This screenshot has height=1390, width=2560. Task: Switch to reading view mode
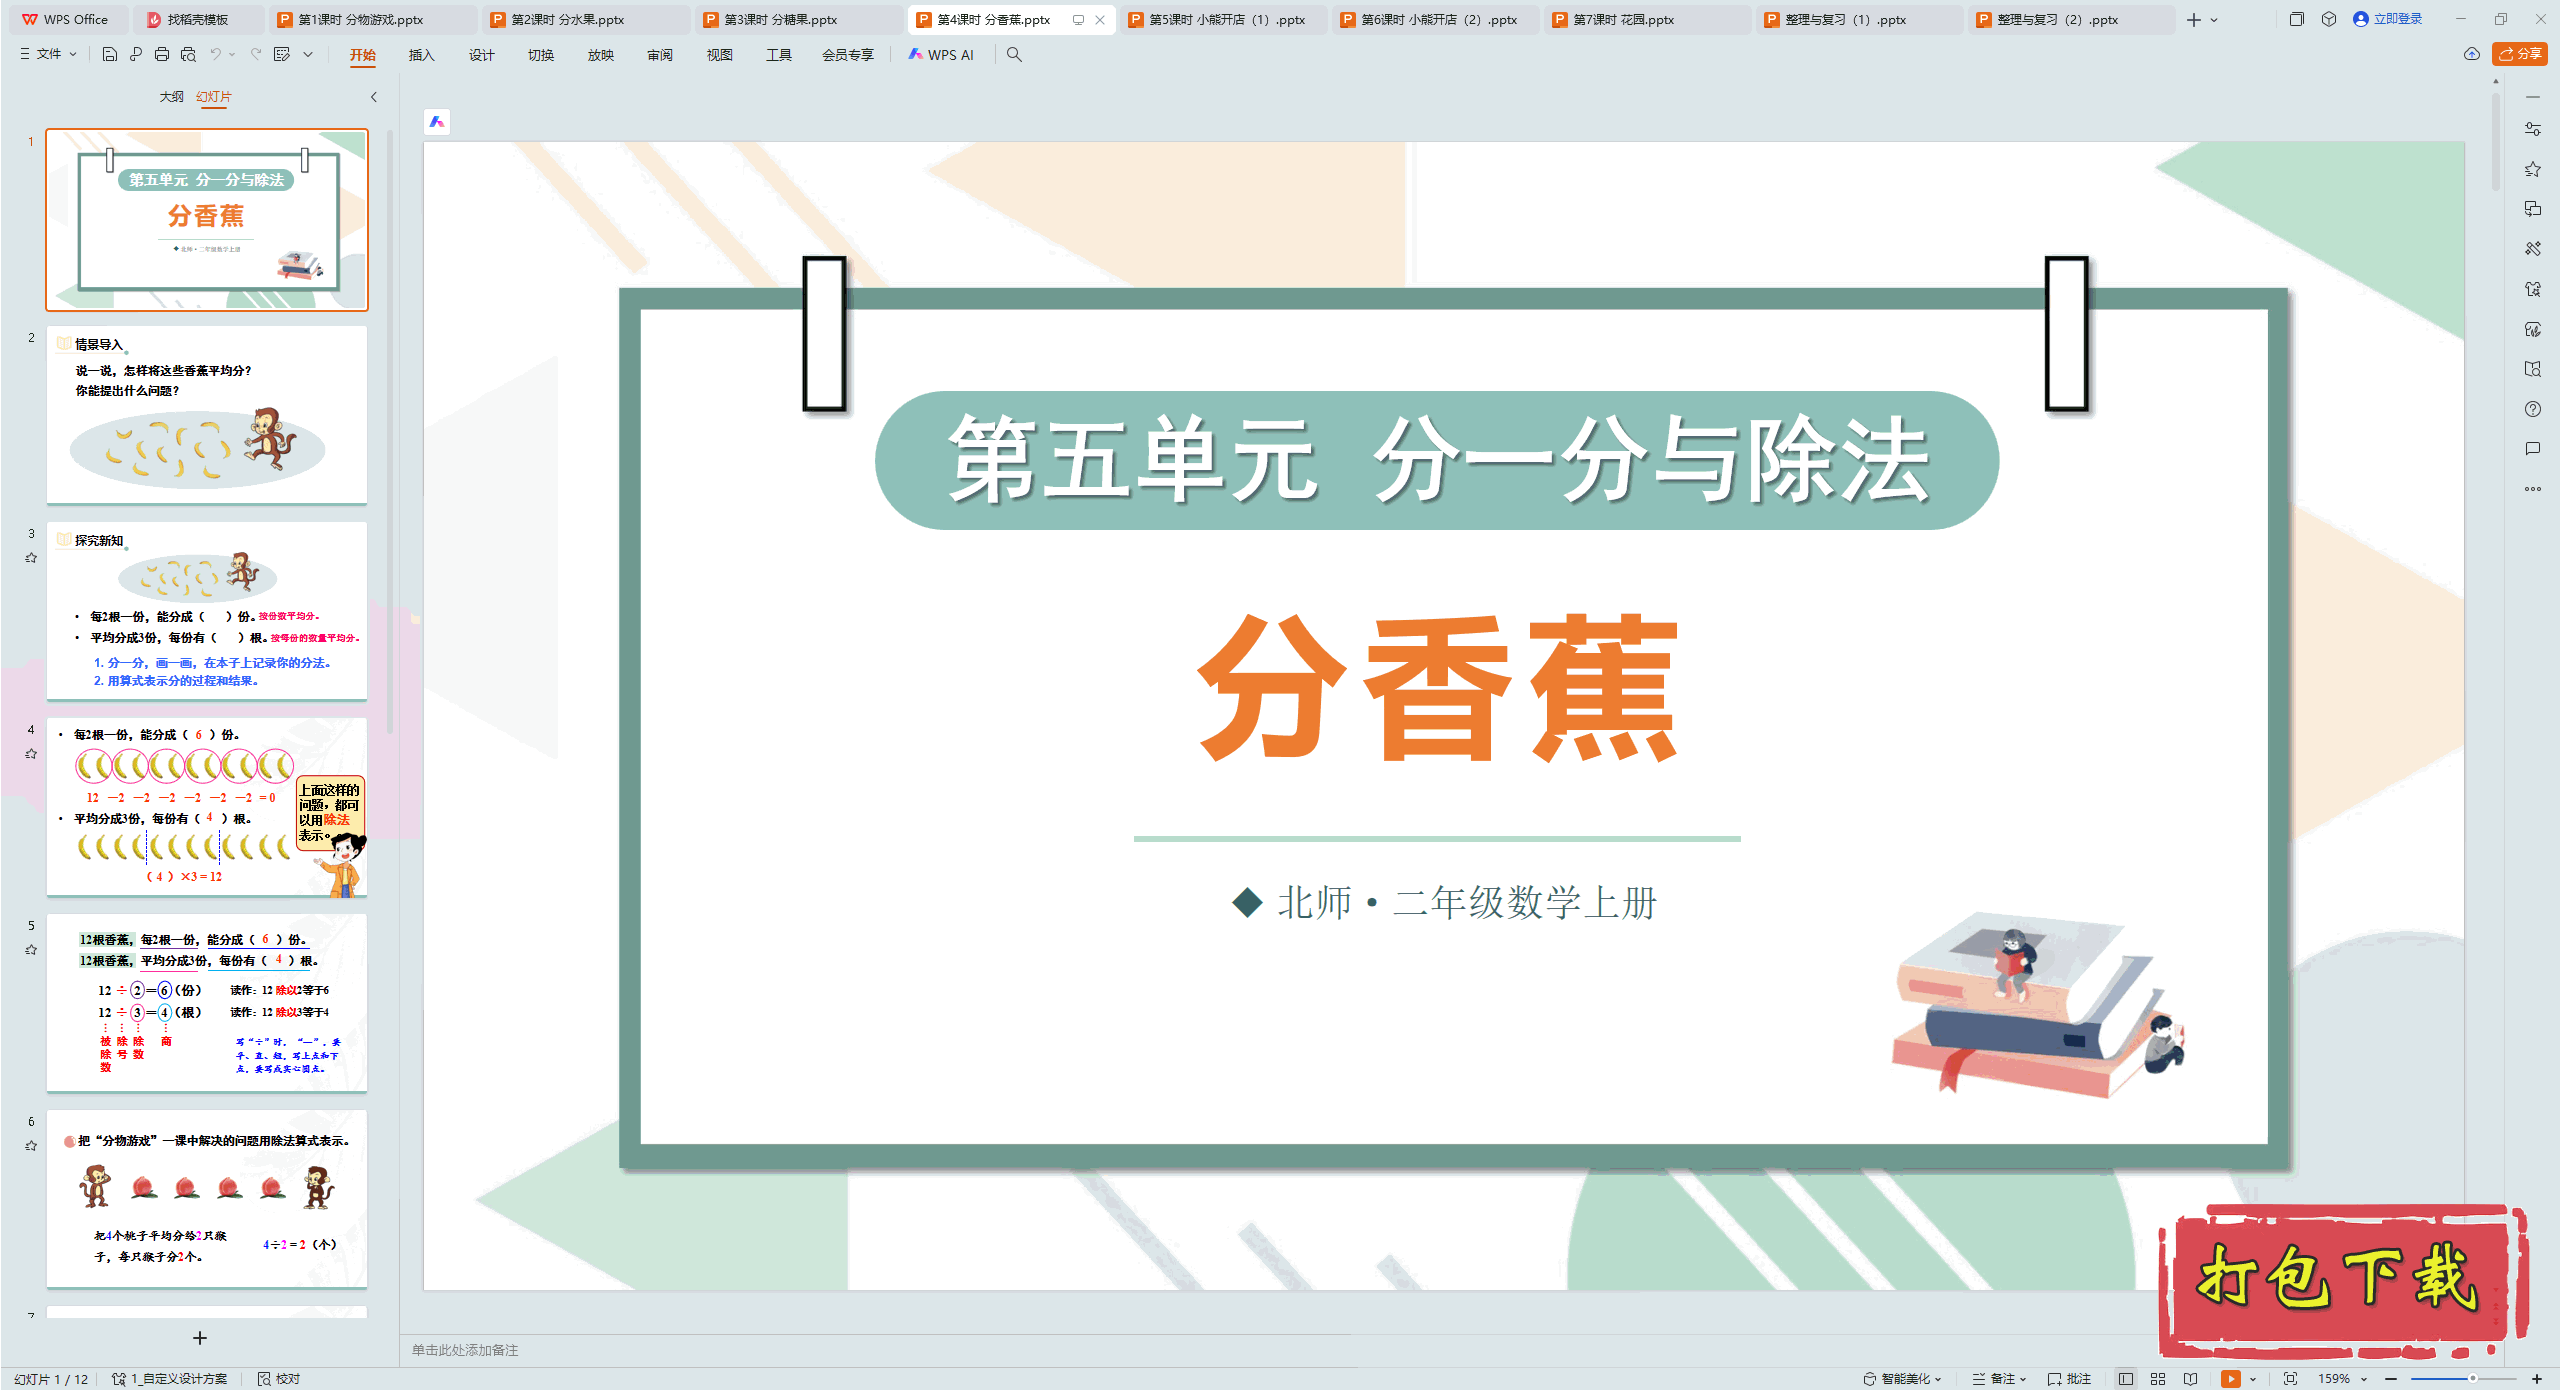click(x=2191, y=1378)
